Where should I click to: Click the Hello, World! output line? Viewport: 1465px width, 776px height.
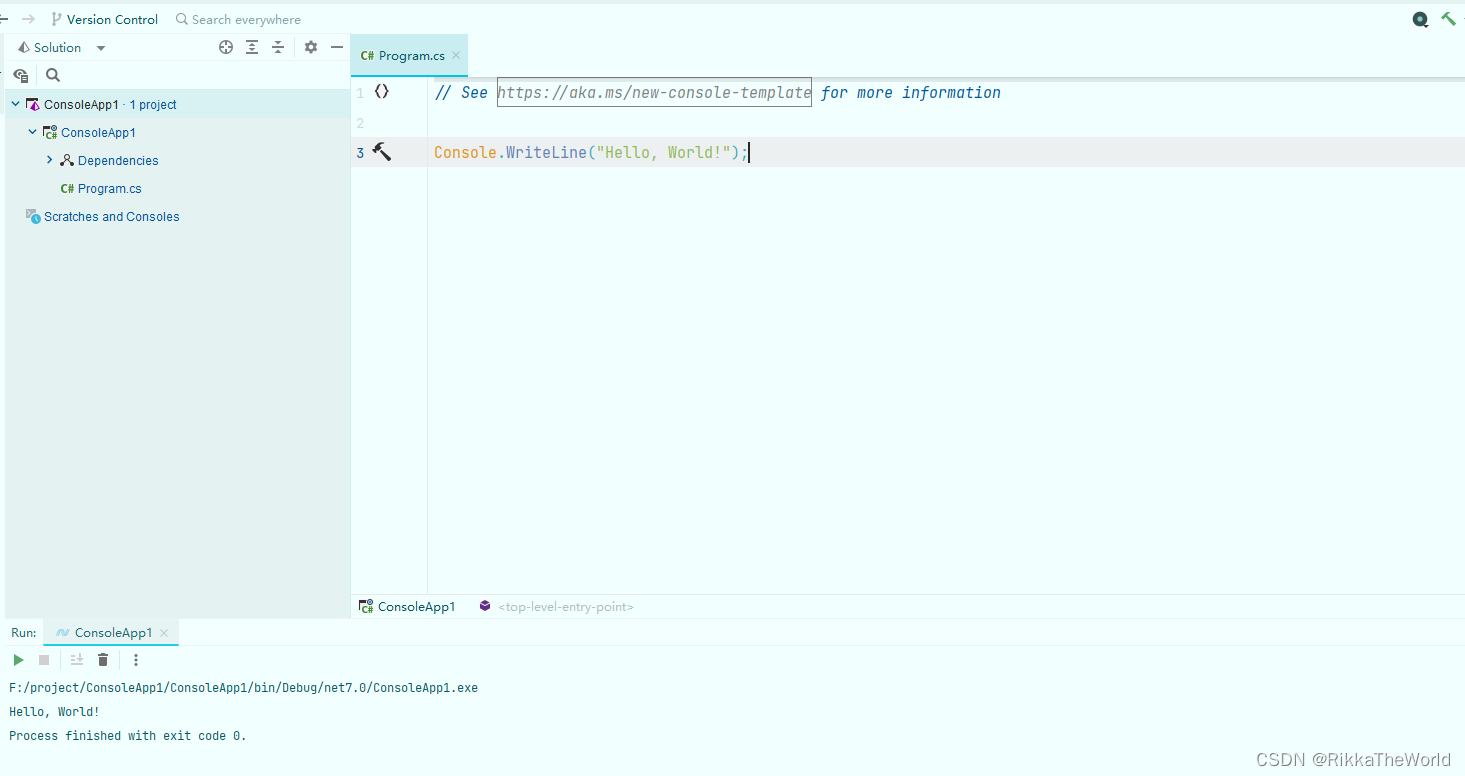pyautogui.click(x=54, y=712)
